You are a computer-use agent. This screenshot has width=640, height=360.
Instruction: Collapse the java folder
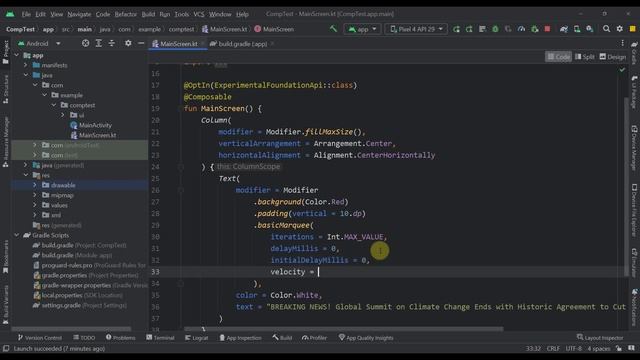coord(26,75)
